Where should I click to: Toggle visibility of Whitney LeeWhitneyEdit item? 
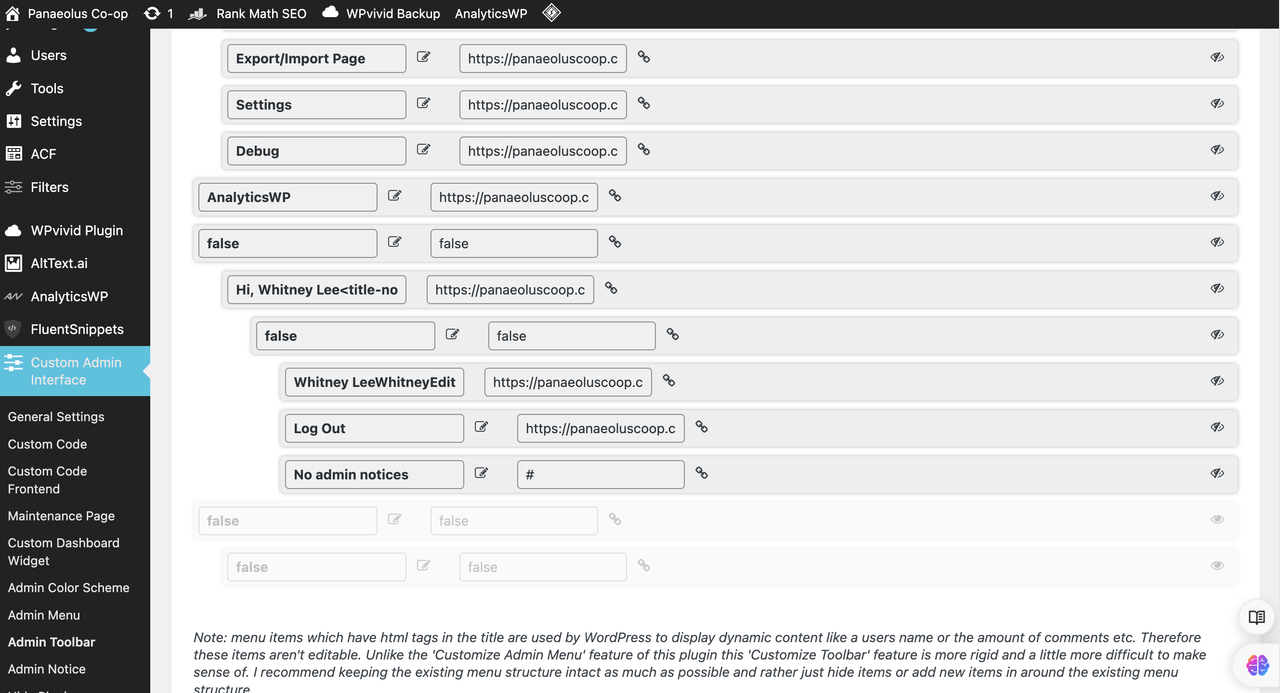click(1217, 381)
